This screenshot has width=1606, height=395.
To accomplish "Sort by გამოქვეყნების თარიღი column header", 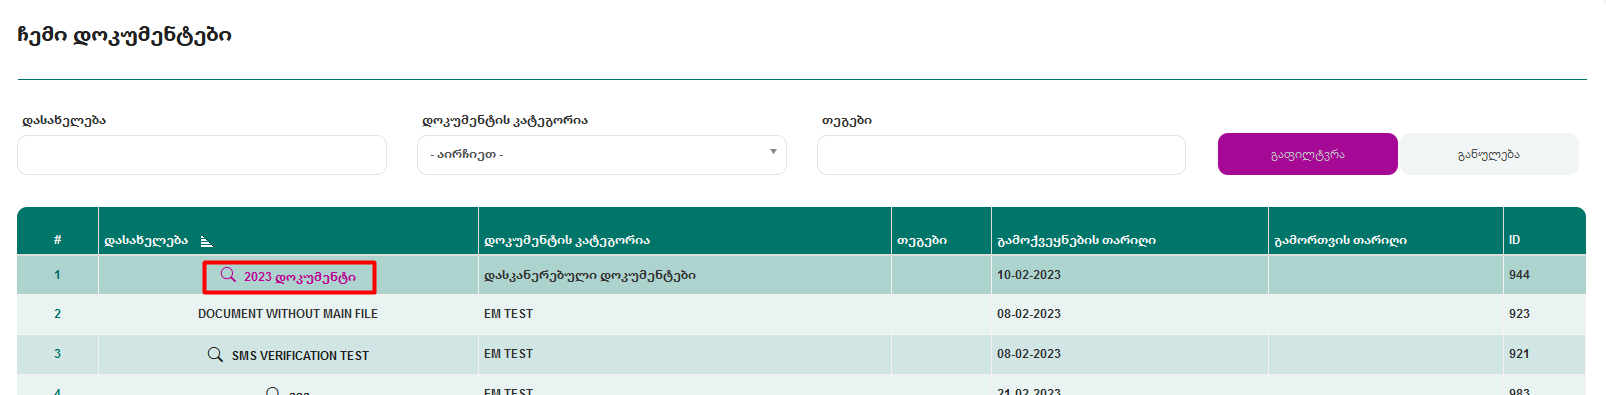I will [x=1076, y=240].
